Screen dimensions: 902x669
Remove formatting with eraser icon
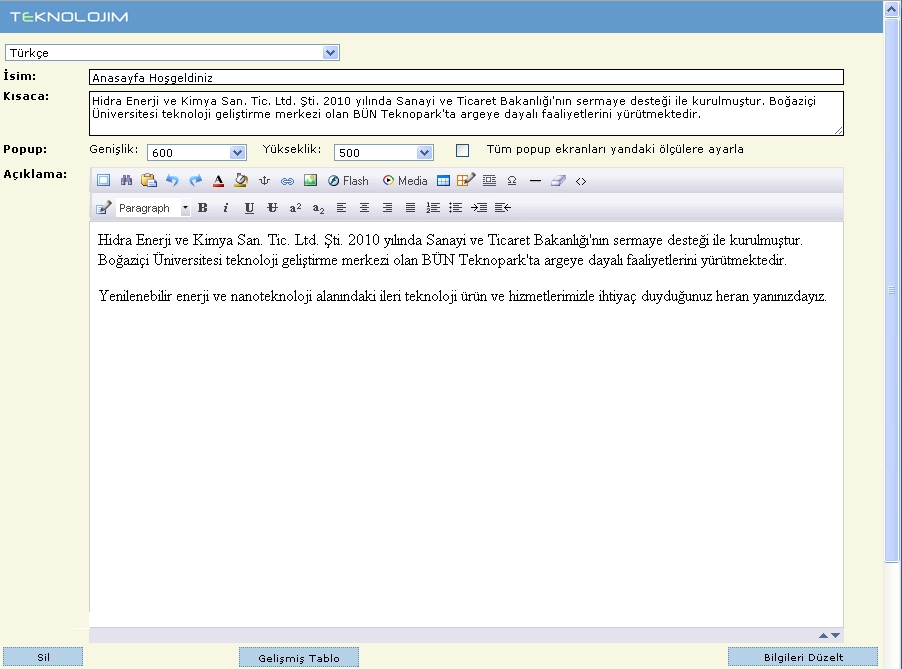click(558, 181)
